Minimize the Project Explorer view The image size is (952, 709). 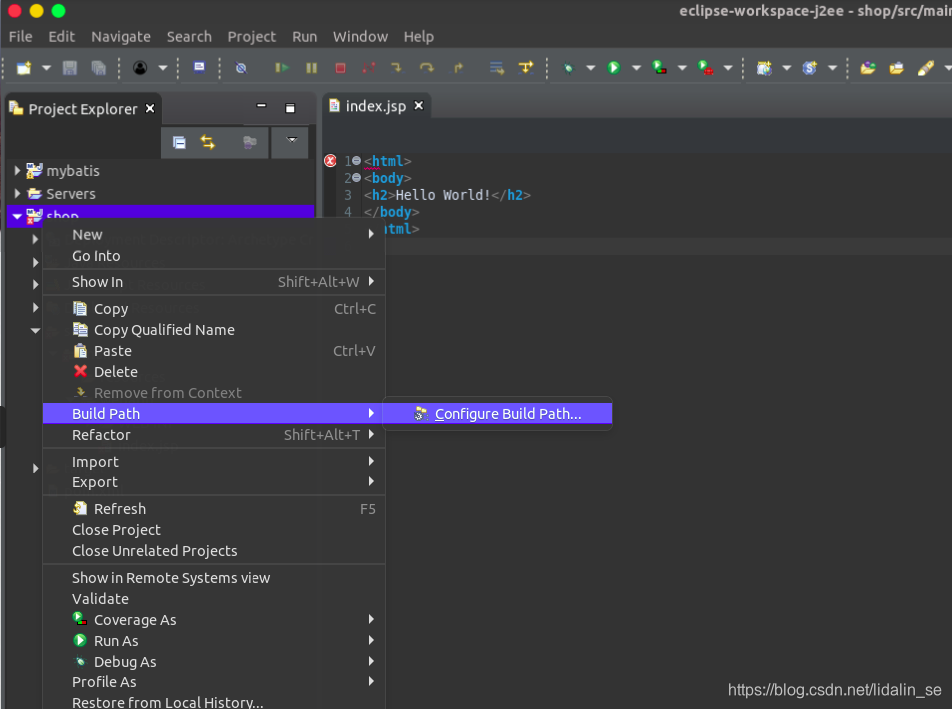[262, 106]
